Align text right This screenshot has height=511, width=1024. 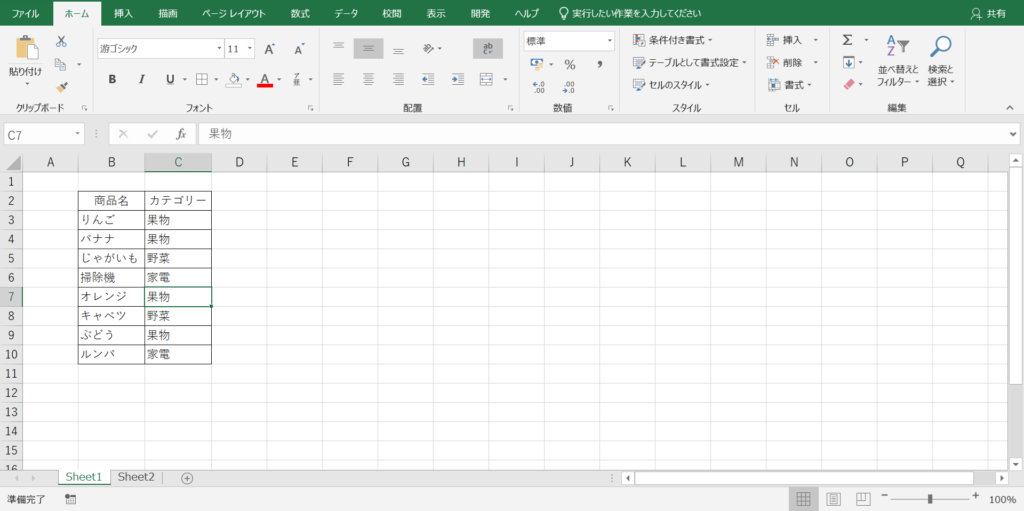click(398, 79)
